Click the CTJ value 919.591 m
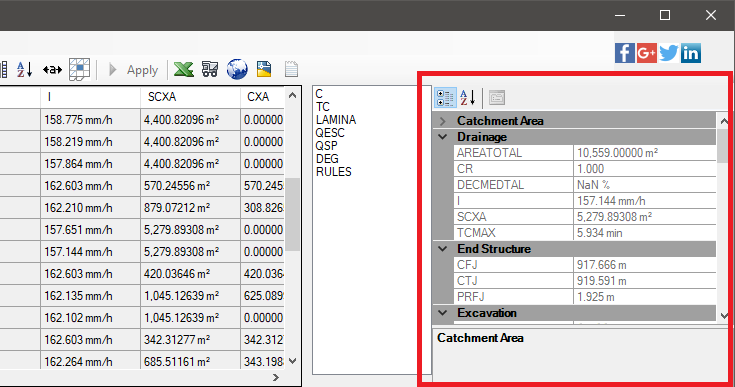 pos(645,281)
